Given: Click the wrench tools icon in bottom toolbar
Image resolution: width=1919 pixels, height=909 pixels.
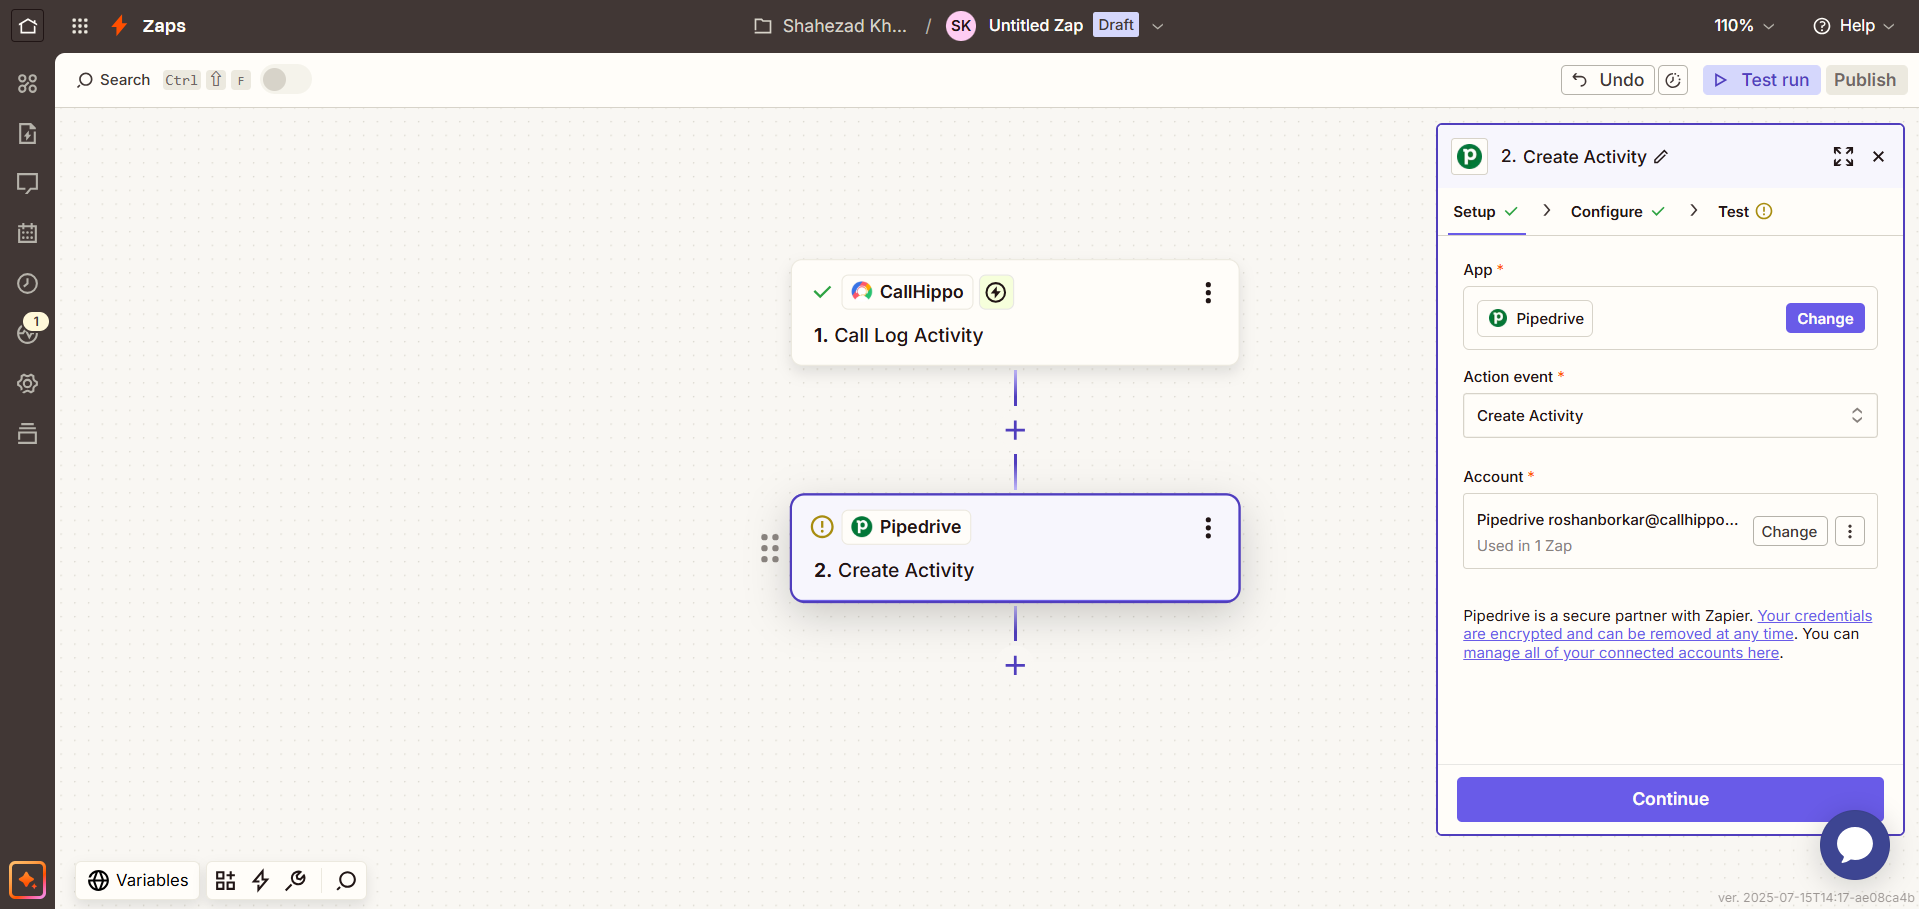Looking at the screenshot, I should pyautogui.click(x=296, y=880).
